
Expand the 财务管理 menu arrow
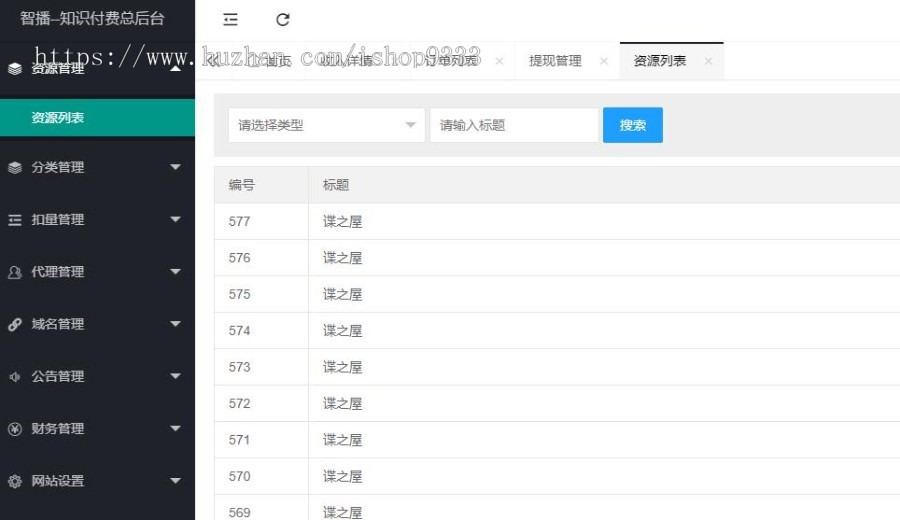(x=176, y=428)
